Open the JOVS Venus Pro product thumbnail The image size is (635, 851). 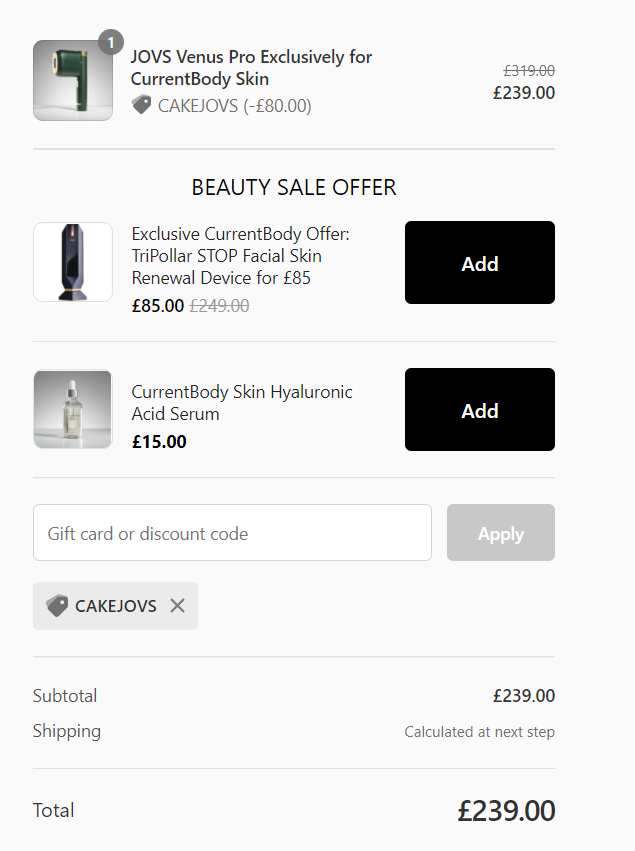(x=73, y=80)
